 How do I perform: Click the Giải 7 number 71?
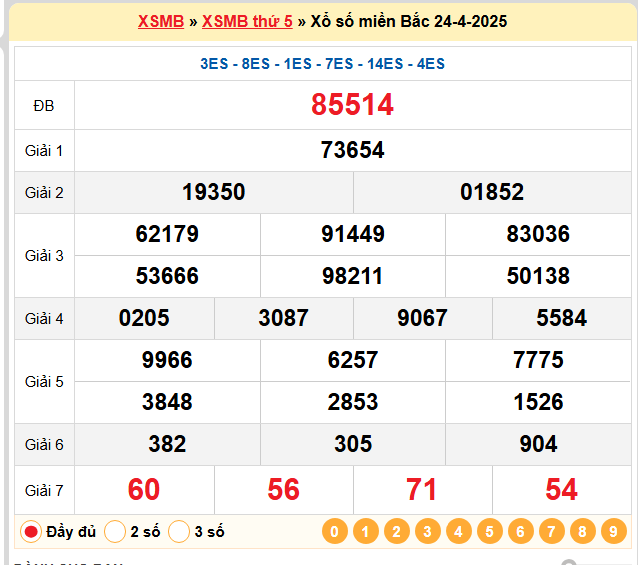click(x=422, y=490)
